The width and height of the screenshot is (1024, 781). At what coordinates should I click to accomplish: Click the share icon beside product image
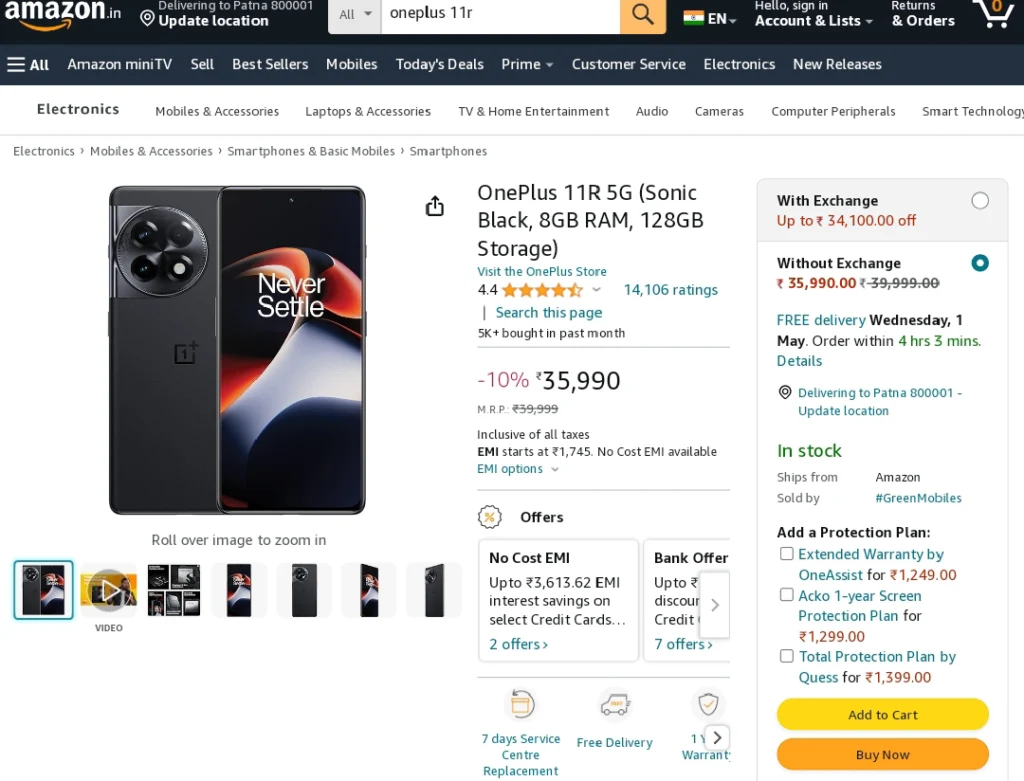tap(435, 206)
